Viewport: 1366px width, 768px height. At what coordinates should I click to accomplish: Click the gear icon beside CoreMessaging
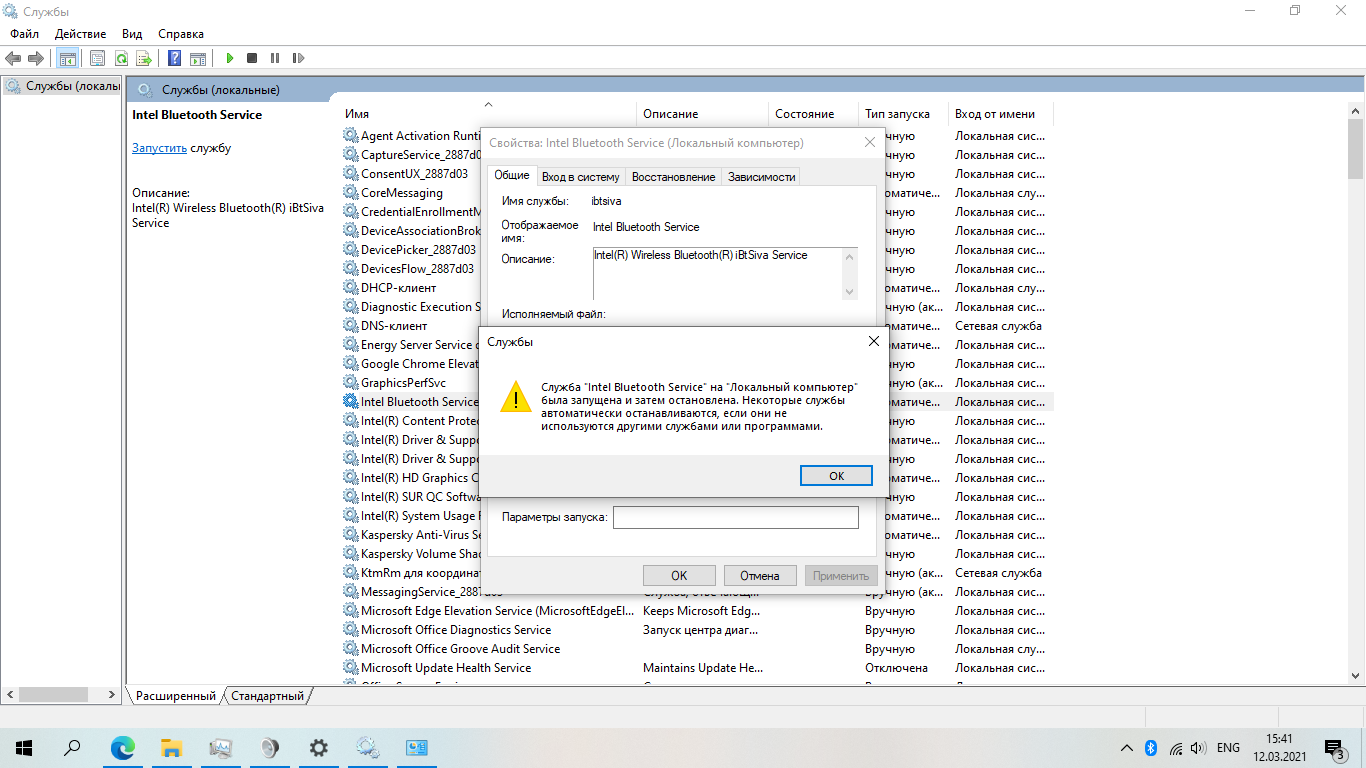coord(350,193)
